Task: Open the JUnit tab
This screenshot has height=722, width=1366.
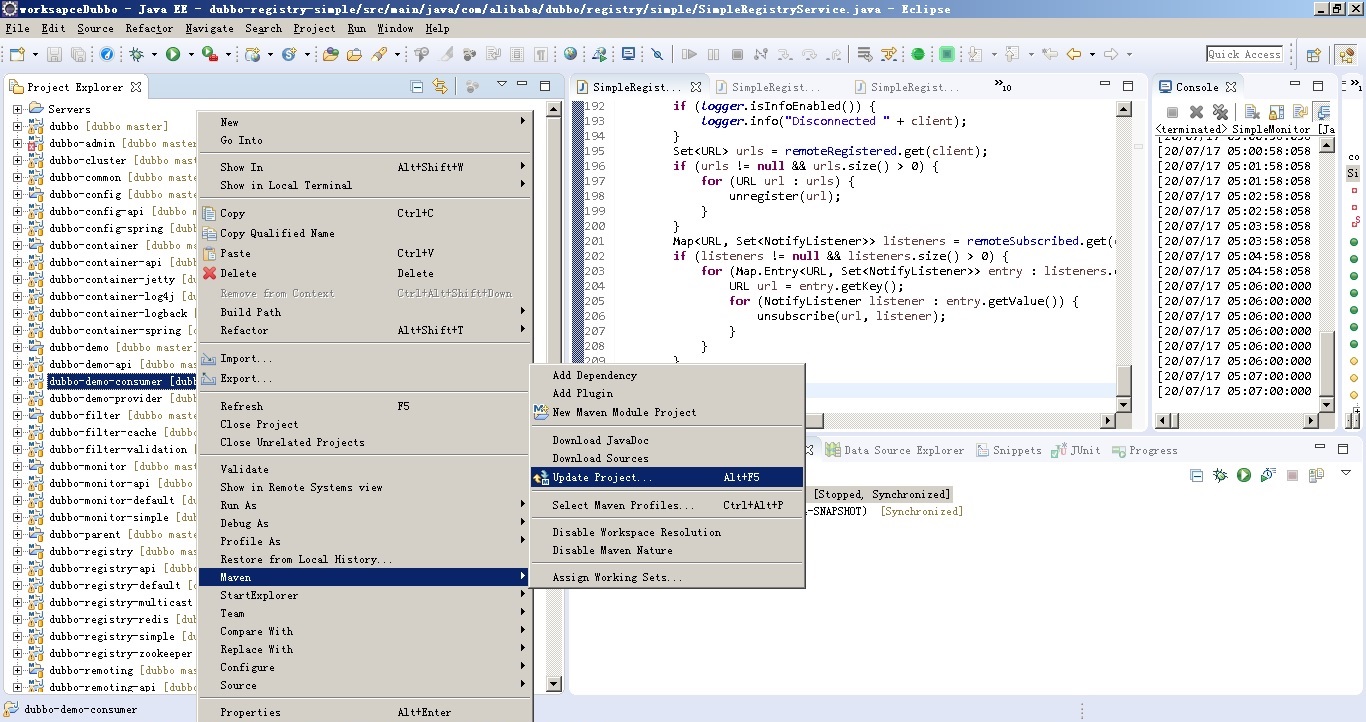Action: [1076, 450]
